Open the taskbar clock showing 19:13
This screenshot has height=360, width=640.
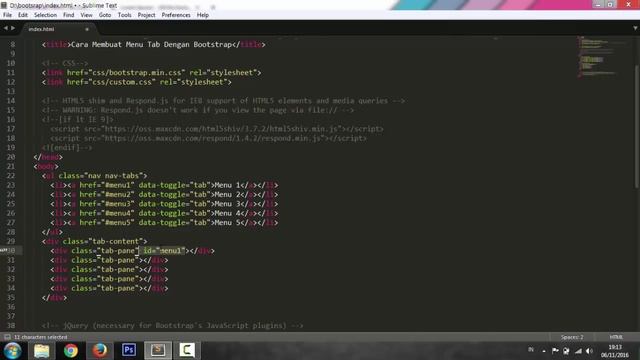point(615,351)
